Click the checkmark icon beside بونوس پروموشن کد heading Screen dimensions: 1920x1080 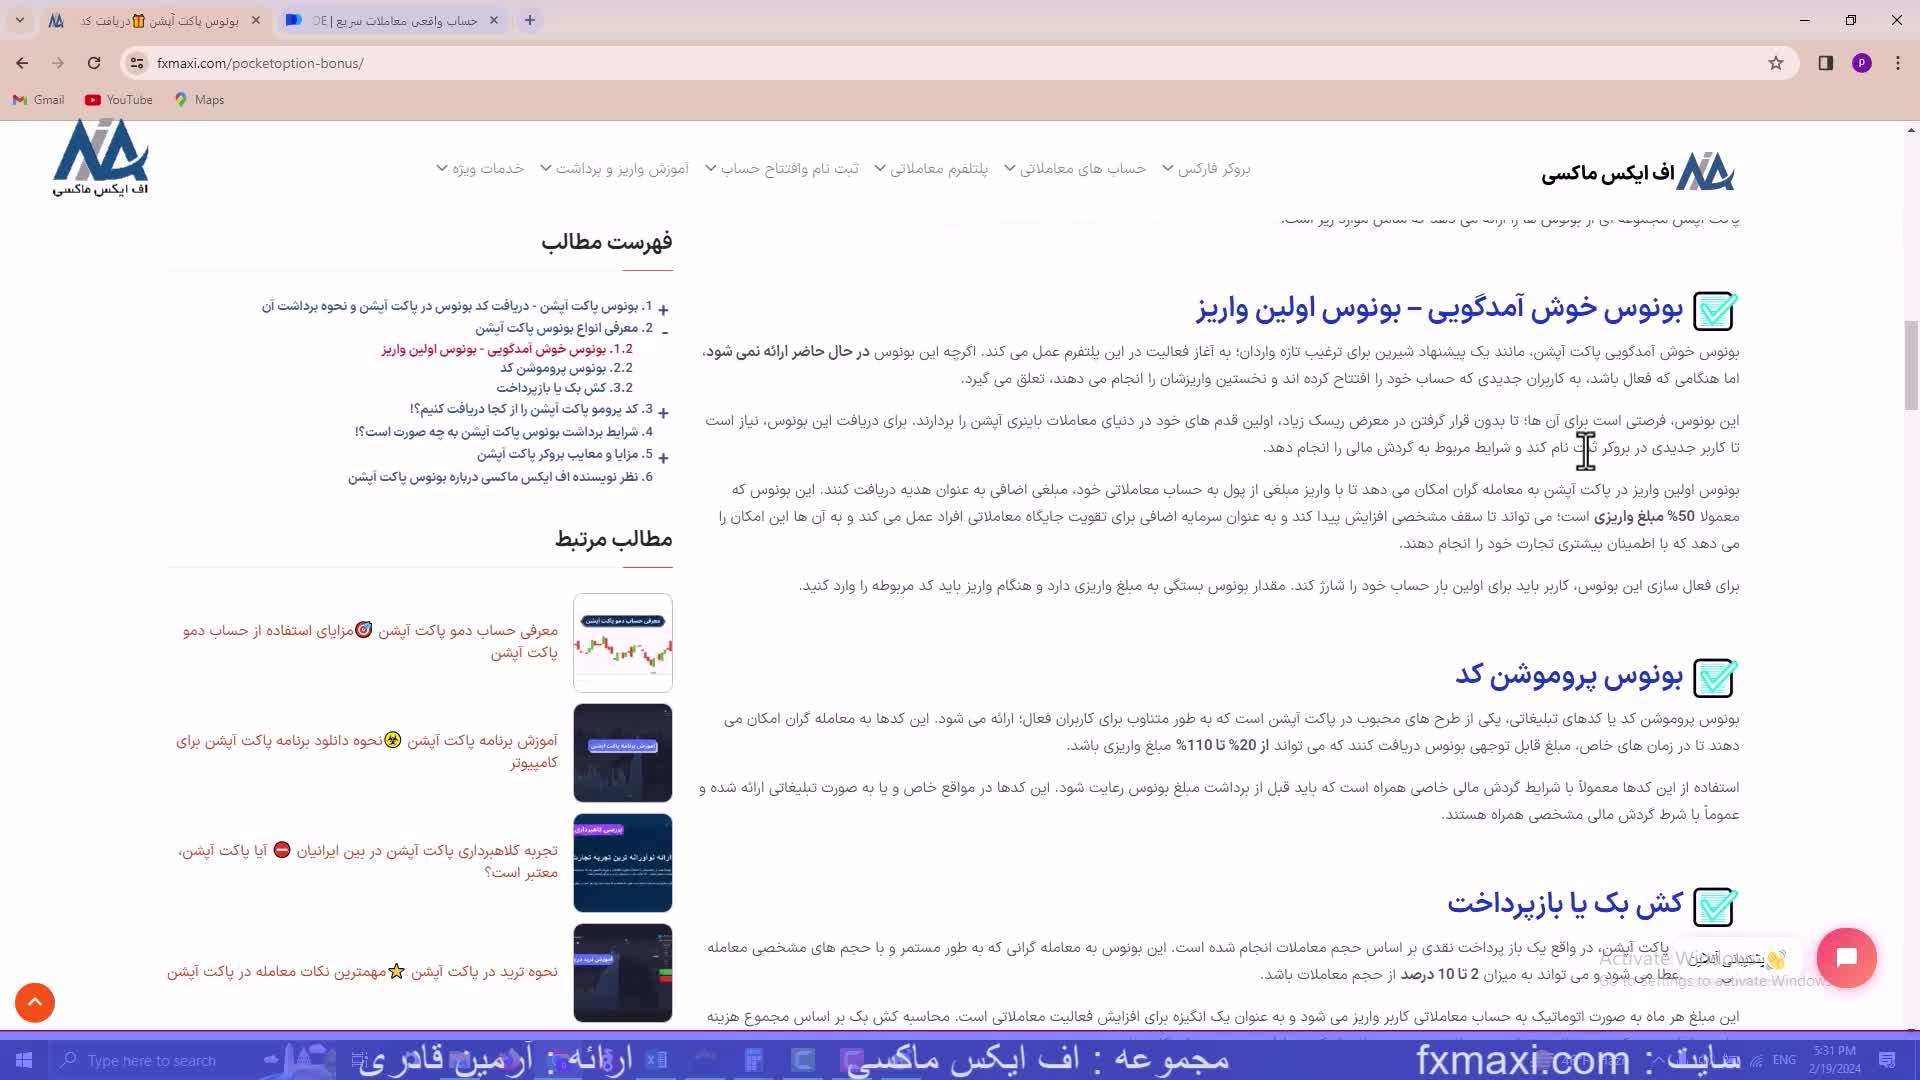pyautogui.click(x=1713, y=677)
